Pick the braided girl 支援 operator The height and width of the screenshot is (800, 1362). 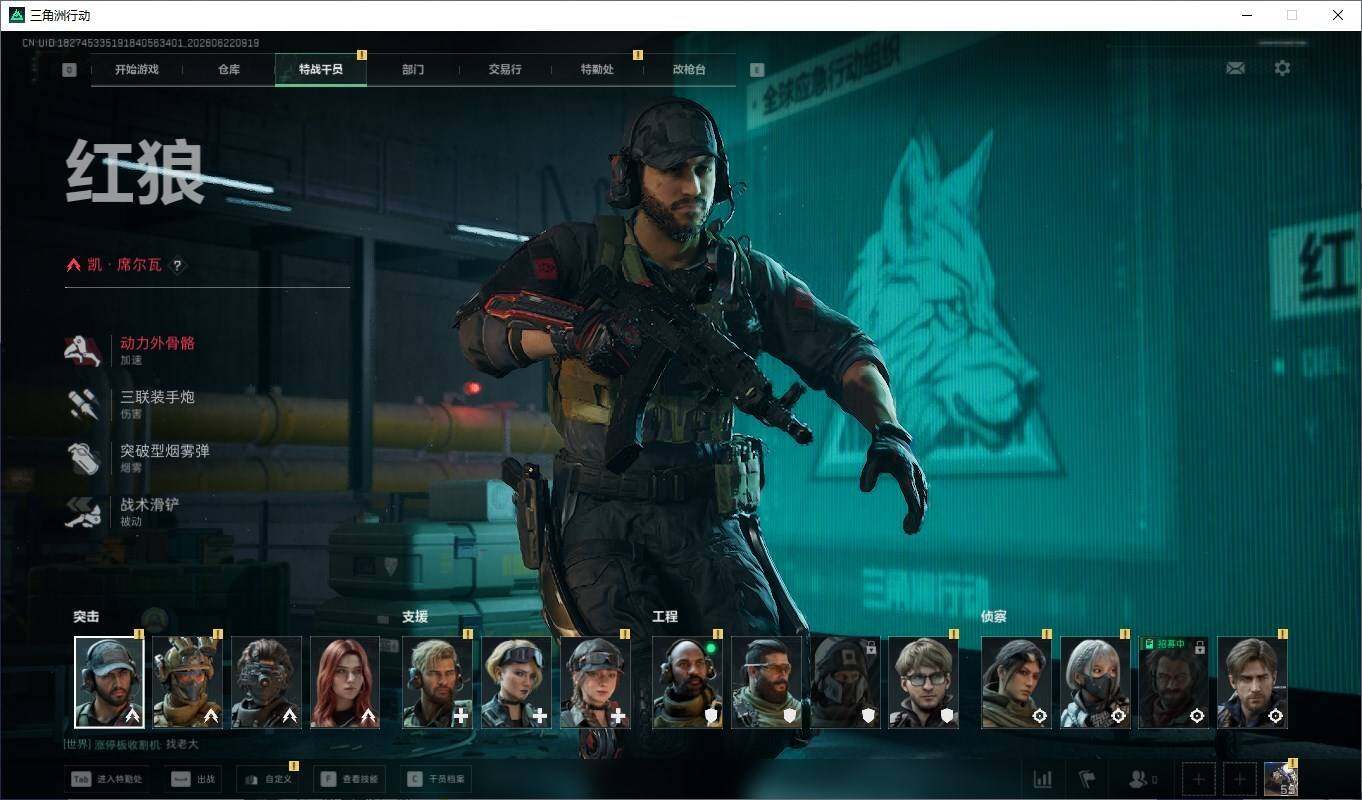click(595, 682)
